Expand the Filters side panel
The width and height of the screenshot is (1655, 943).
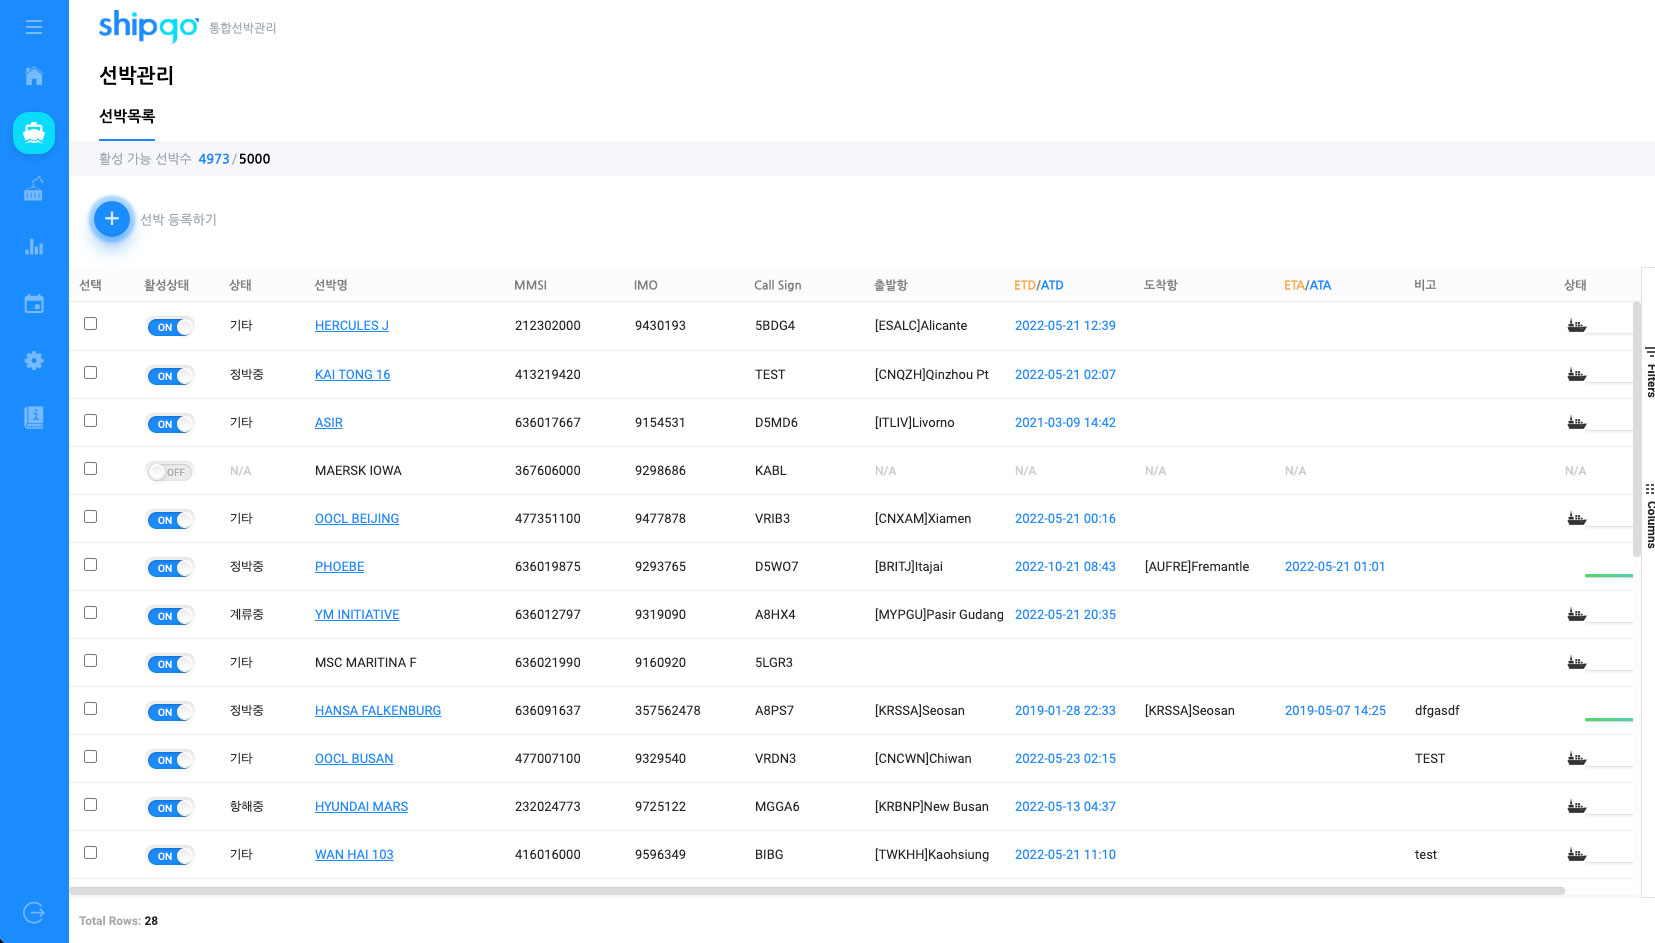click(1649, 372)
